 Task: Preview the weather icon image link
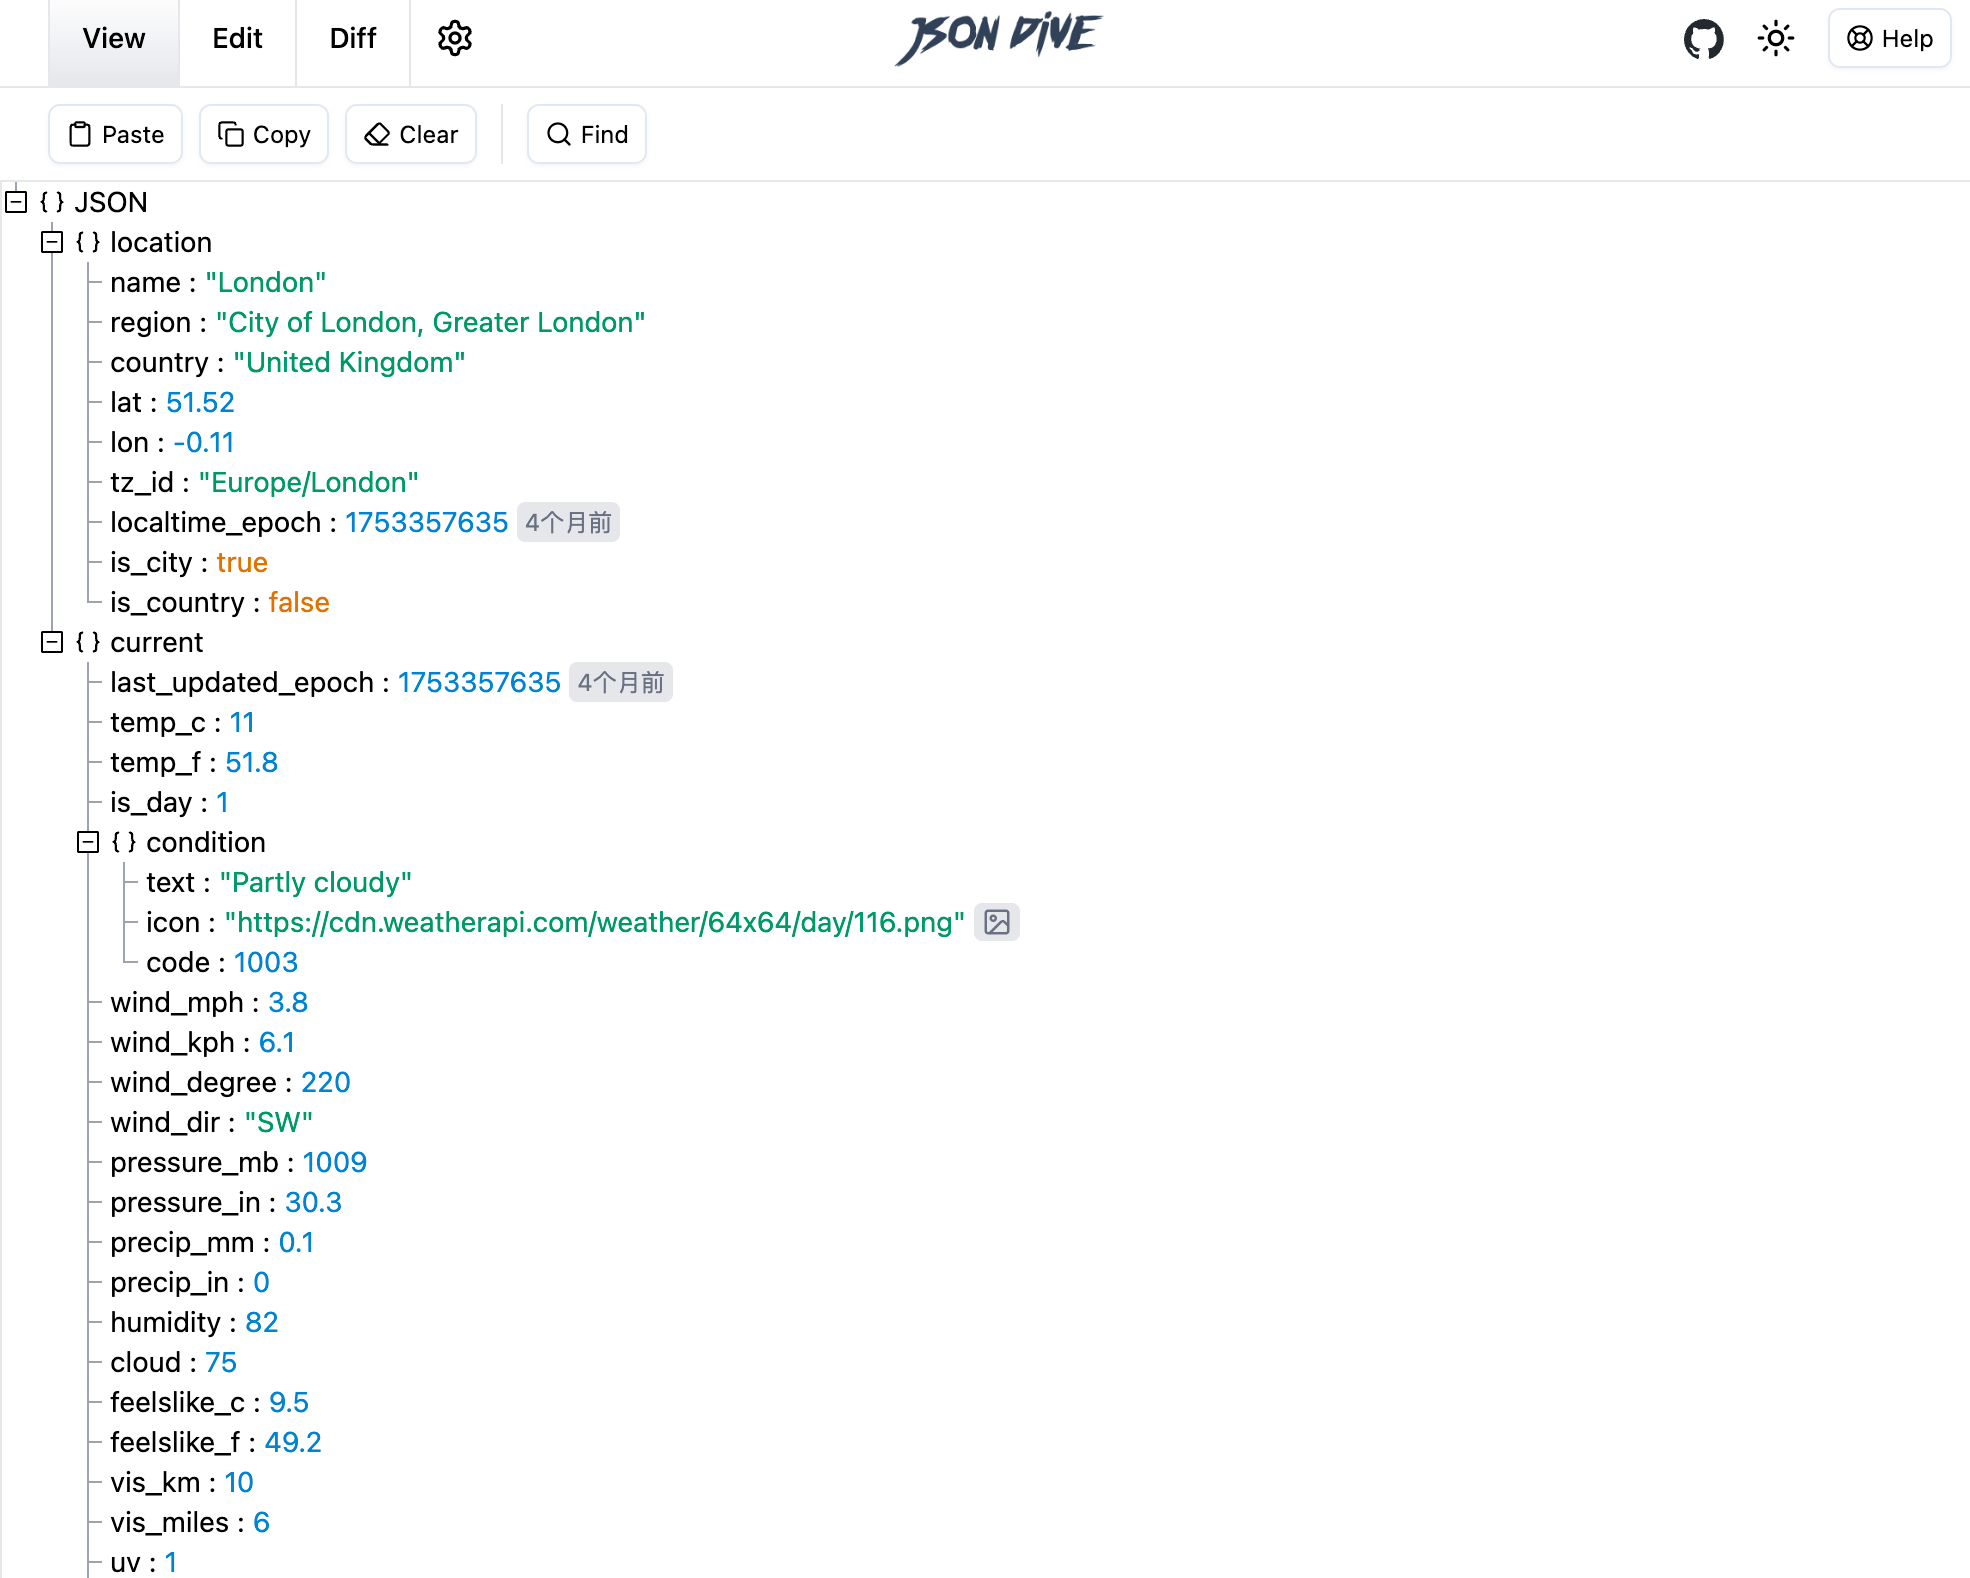[x=996, y=922]
